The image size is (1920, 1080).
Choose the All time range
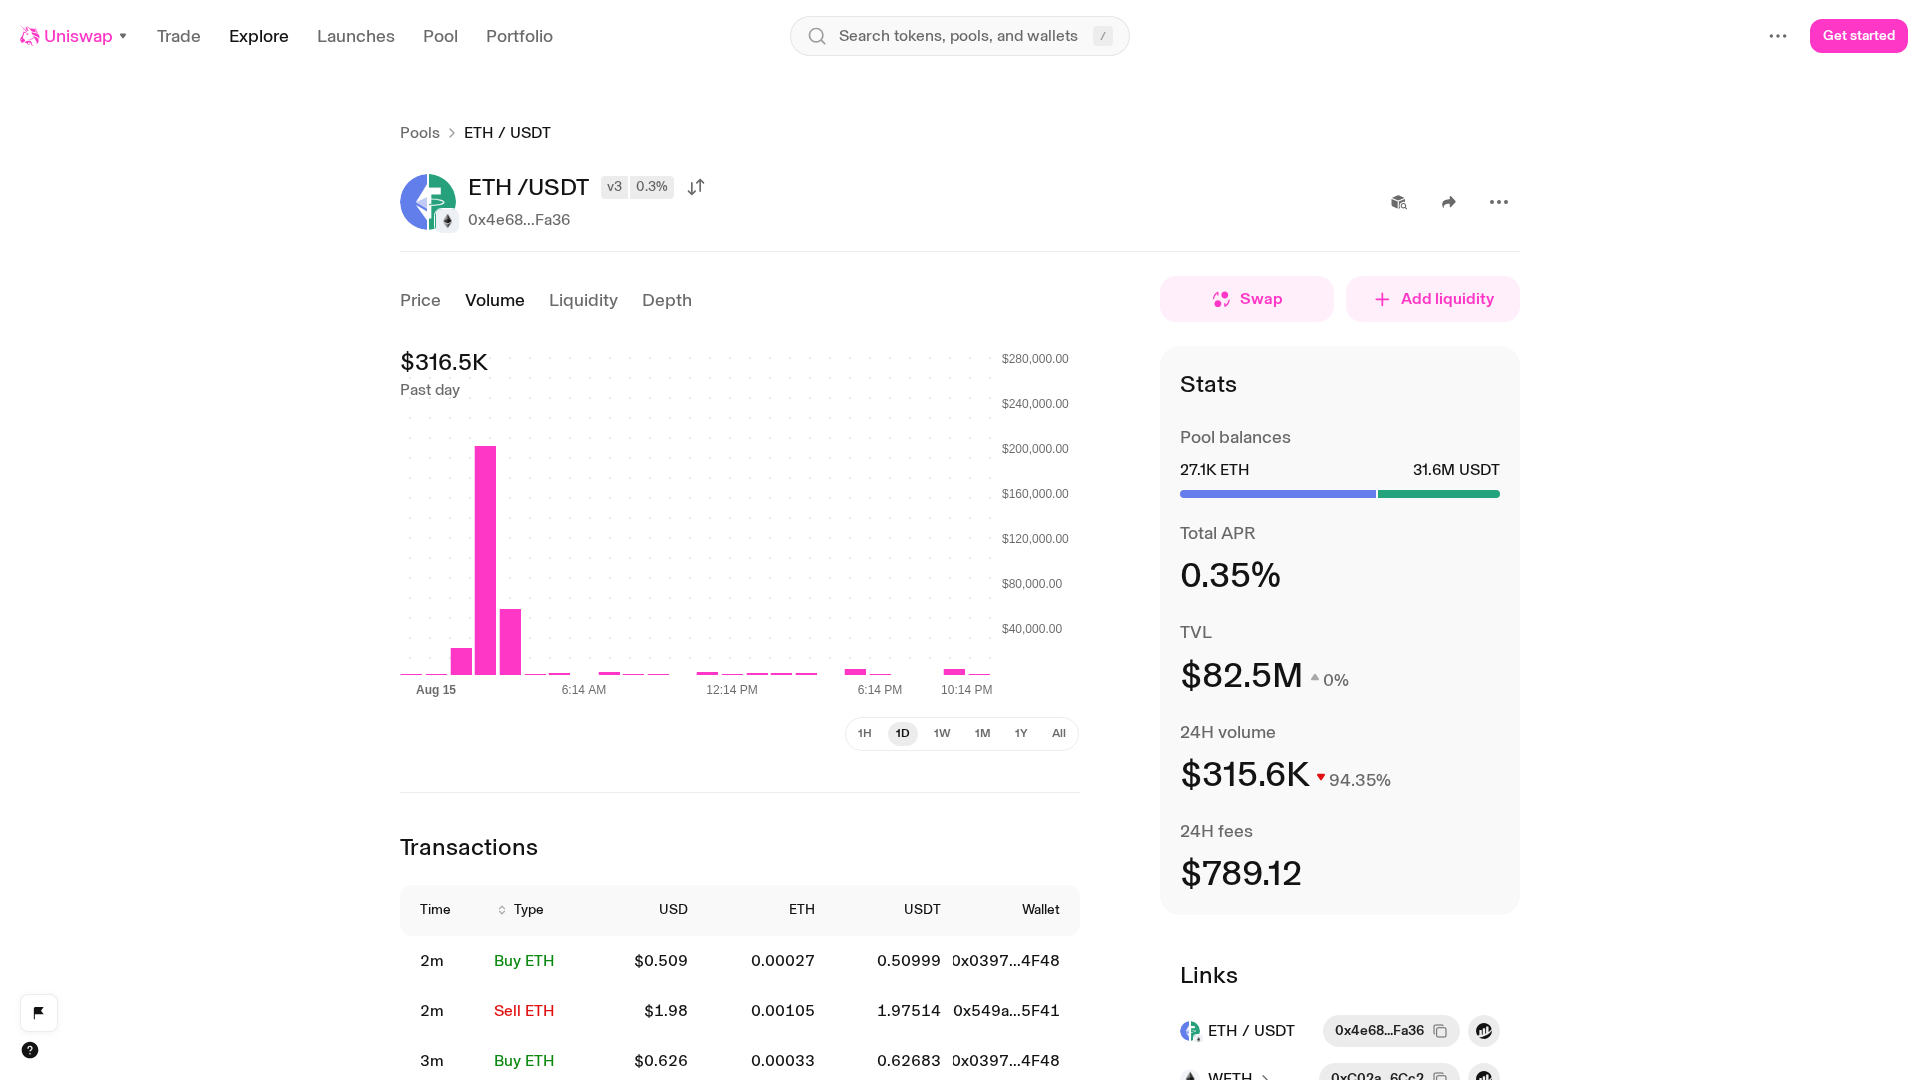1059,734
